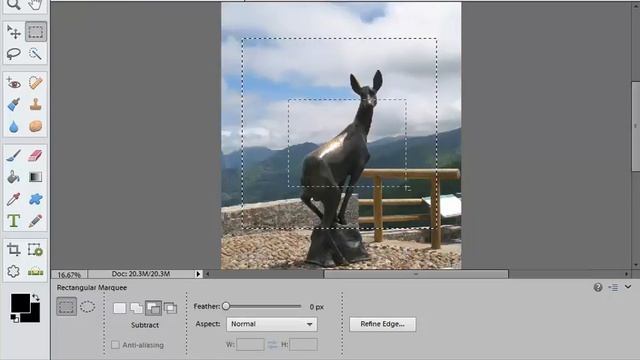Reset default foreground and background colors
640x360 pixels.
pyautogui.click(x=14, y=318)
